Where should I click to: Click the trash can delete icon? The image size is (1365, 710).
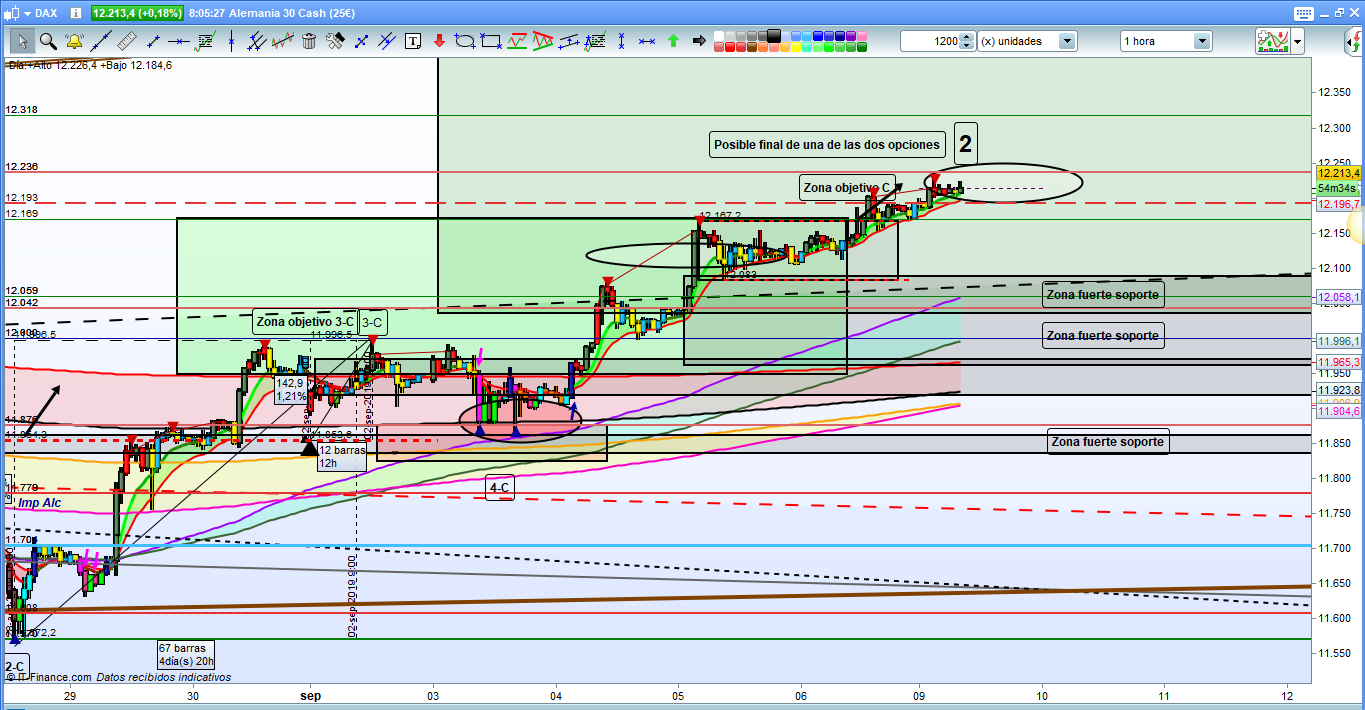click(x=309, y=41)
